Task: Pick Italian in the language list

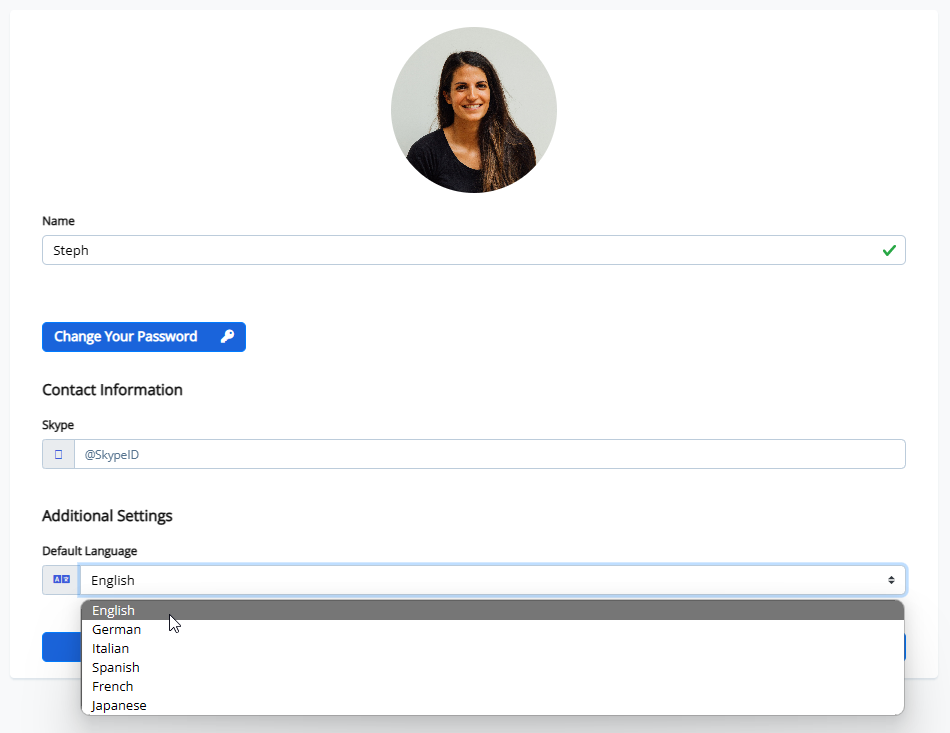Action: click(493, 648)
